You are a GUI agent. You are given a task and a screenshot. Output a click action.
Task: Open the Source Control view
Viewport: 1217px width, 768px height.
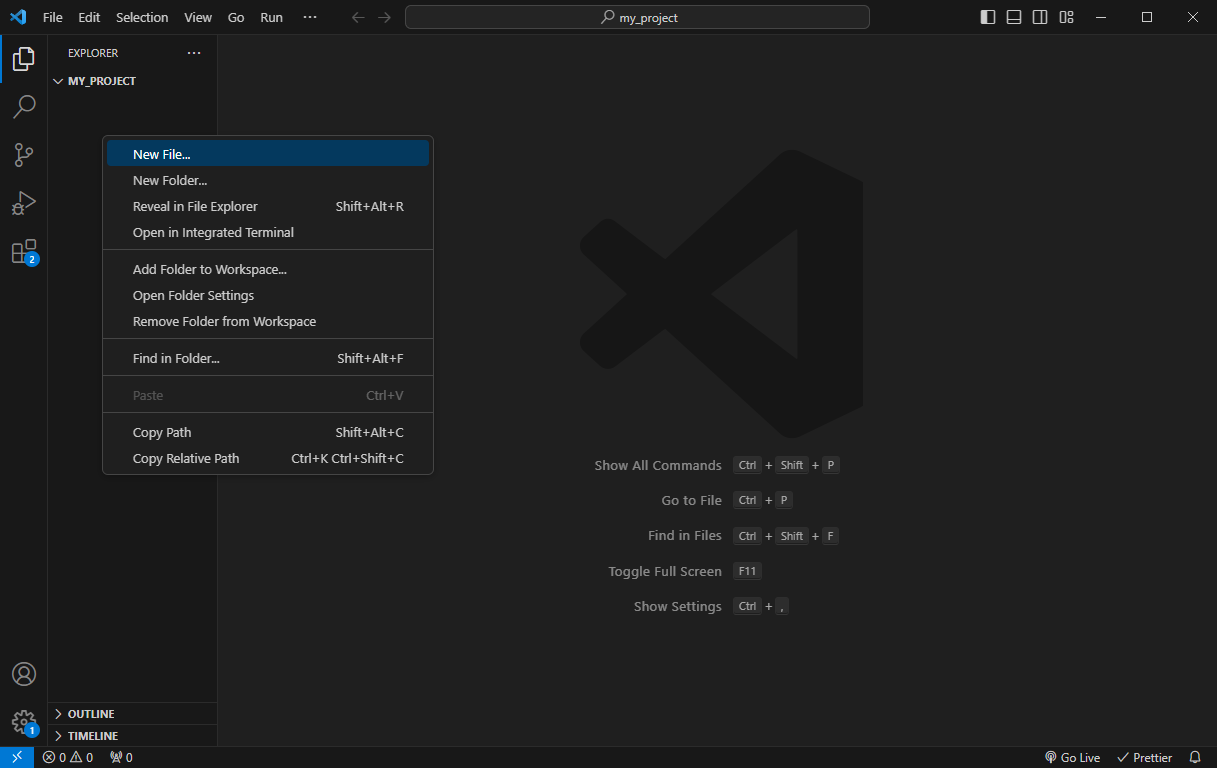pyautogui.click(x=24, y=155)
